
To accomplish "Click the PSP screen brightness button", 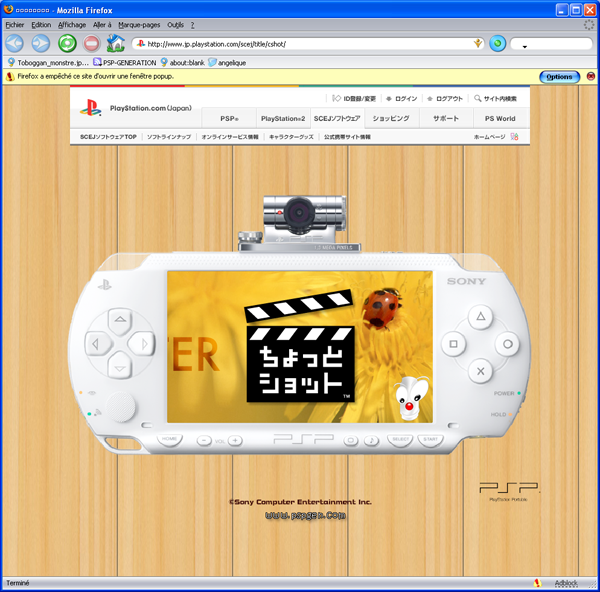I will (351, 440).
